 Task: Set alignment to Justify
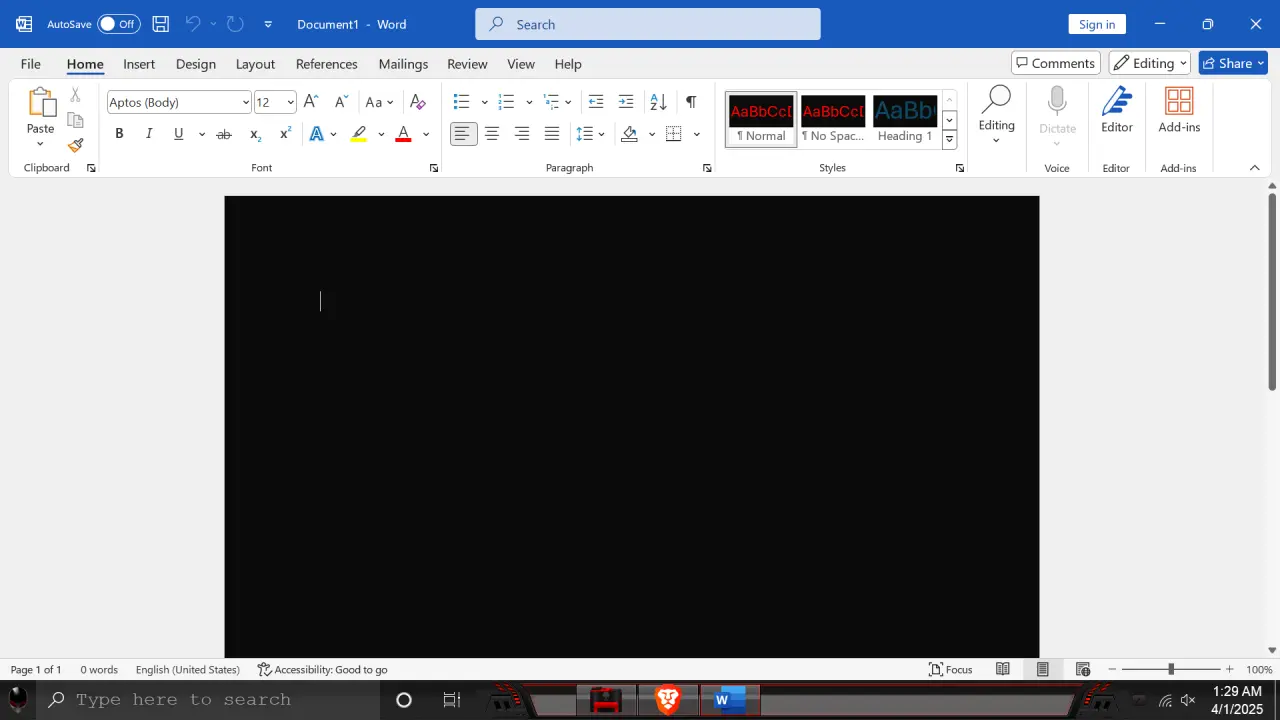[x=552, y=134]
